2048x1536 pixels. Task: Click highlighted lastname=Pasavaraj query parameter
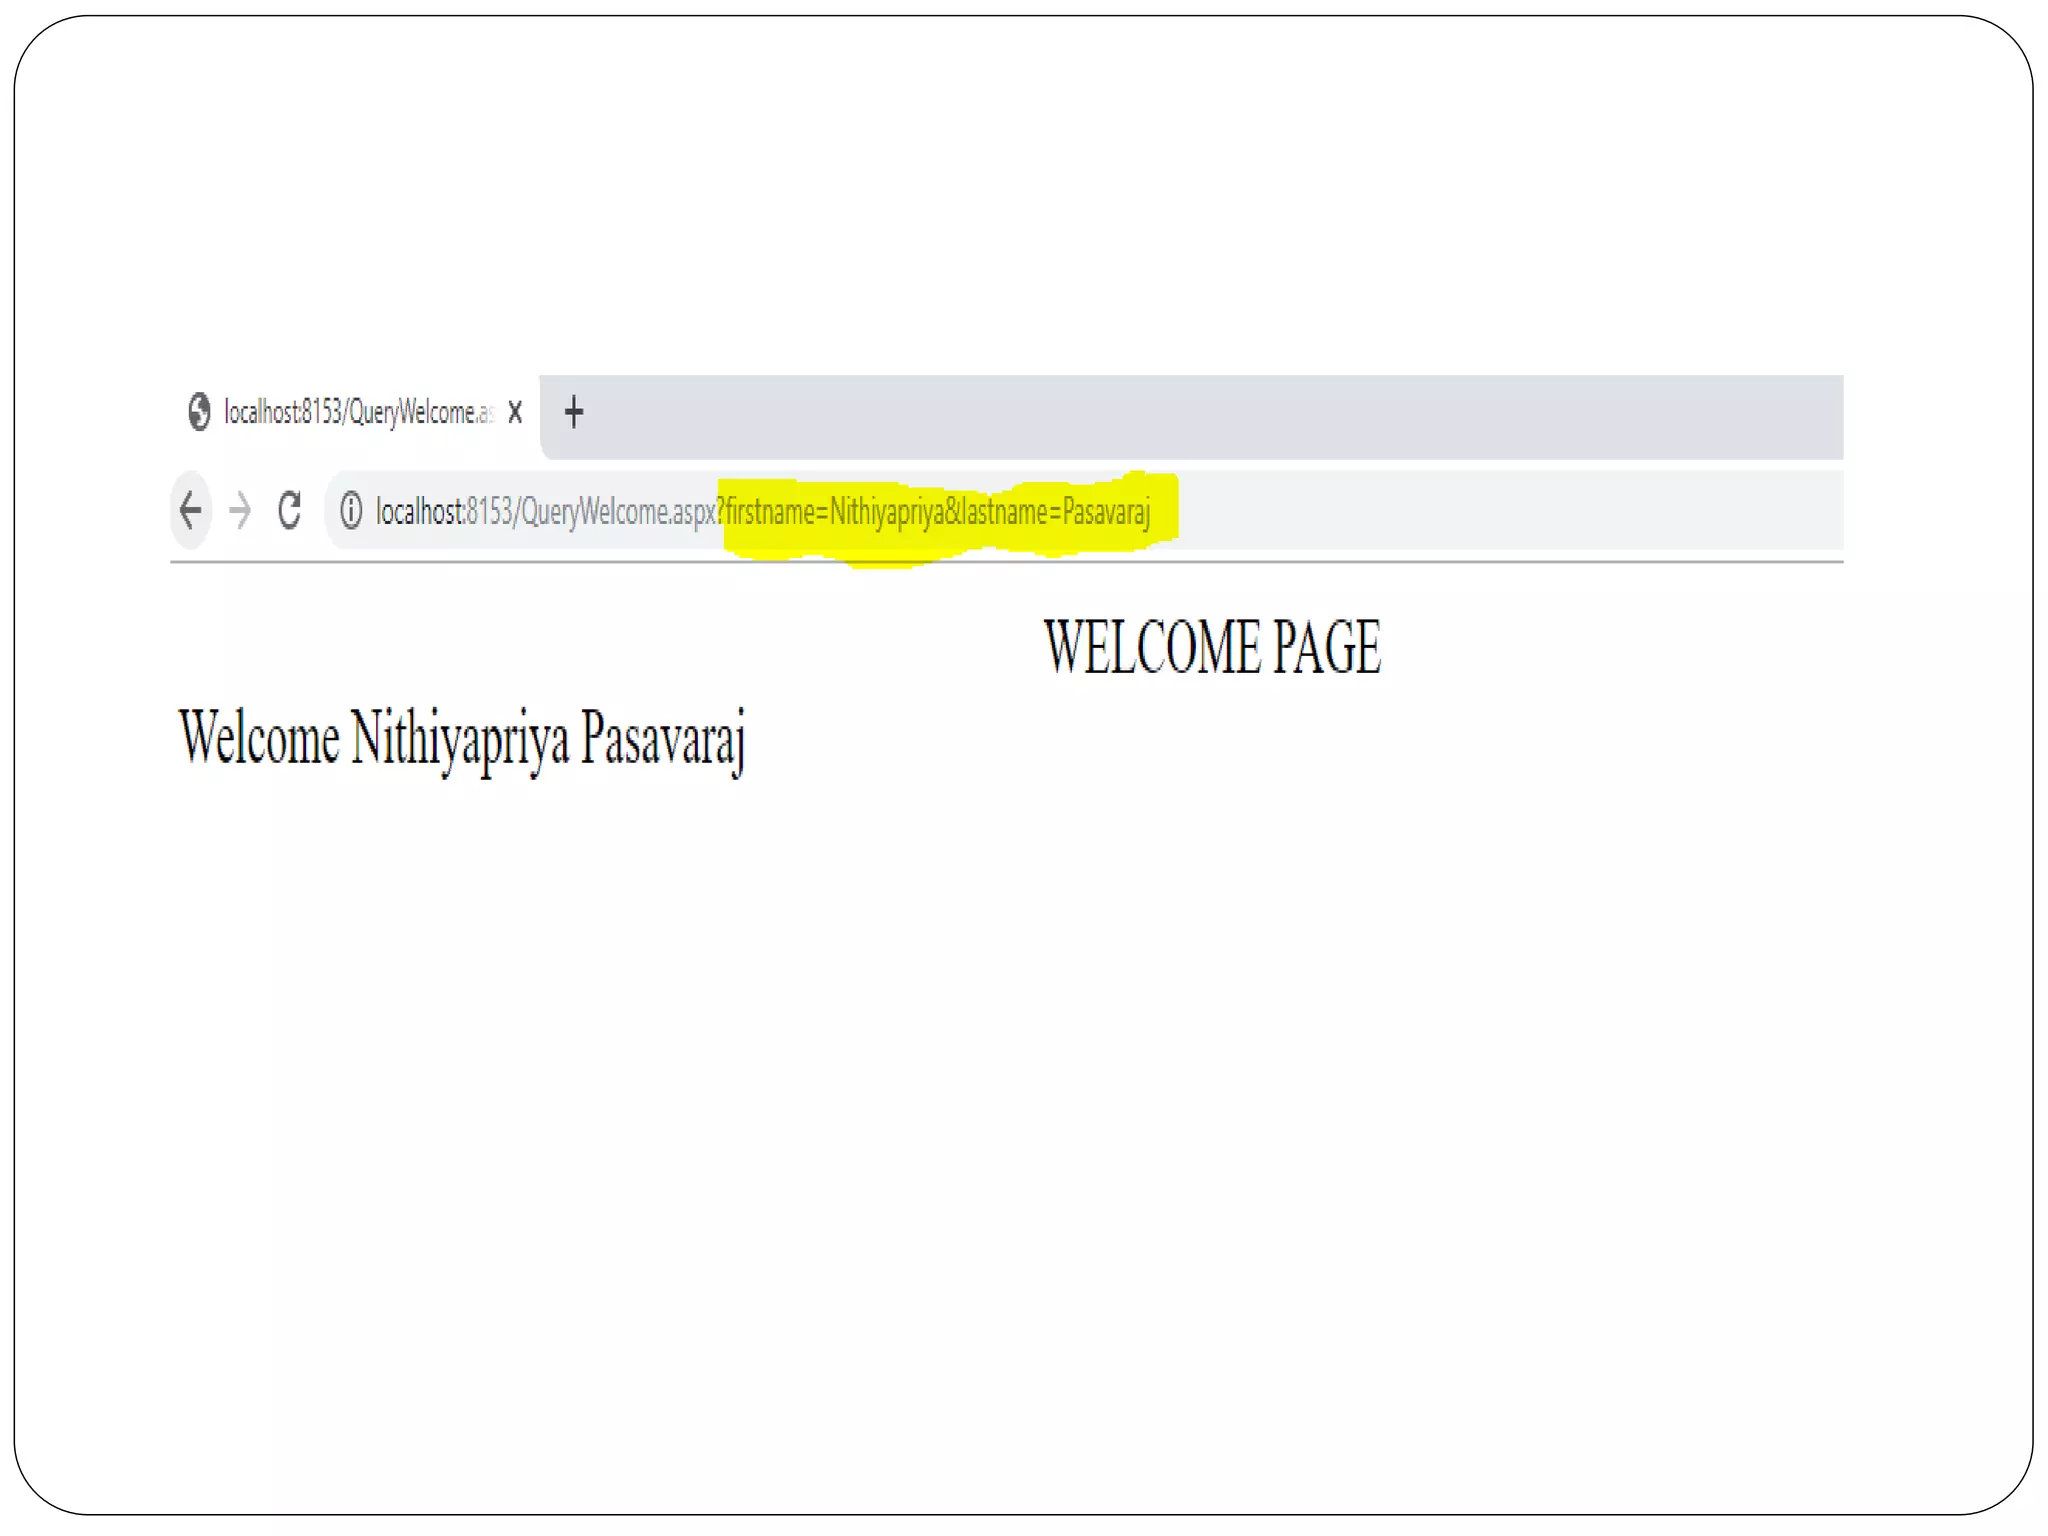(1055, 512)
